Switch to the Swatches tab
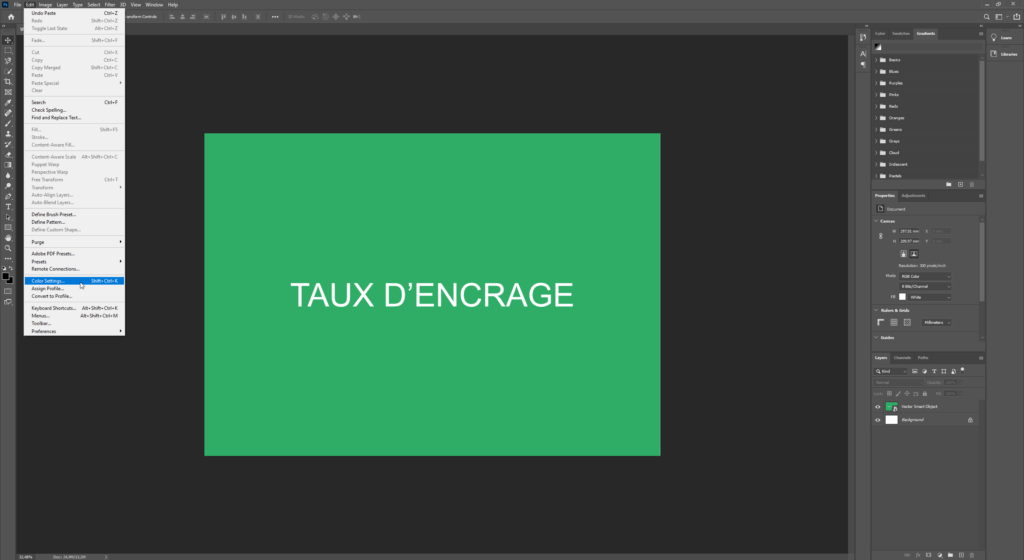The height and width of the screenshot is (560, 1024). point(901,33)
